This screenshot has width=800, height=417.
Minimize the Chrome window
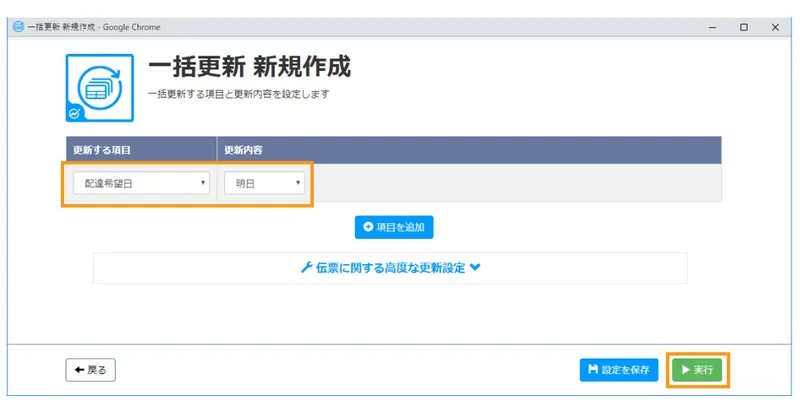(712, 27)
